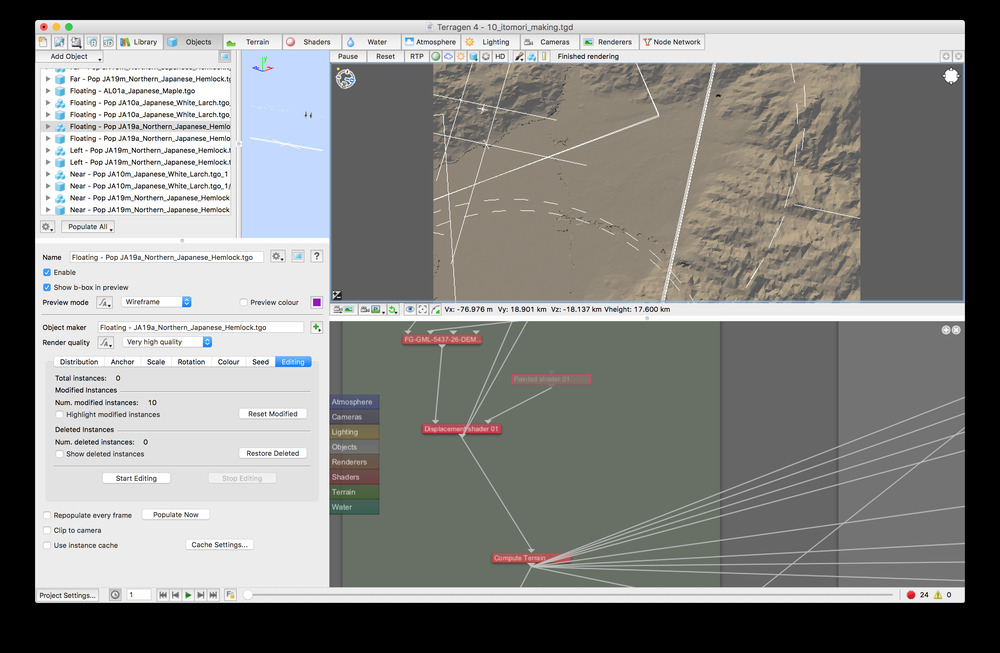Switch to the Terrain tab
This screenshot has height=653, width=1000.
251,42
